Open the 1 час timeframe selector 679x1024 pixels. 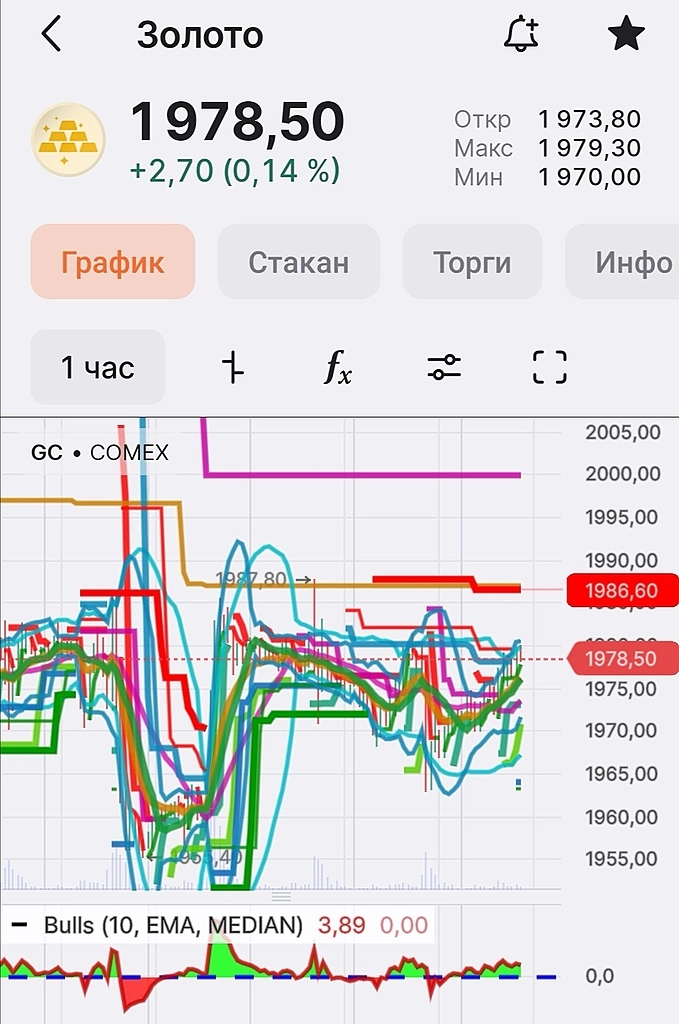click(98, 367)
